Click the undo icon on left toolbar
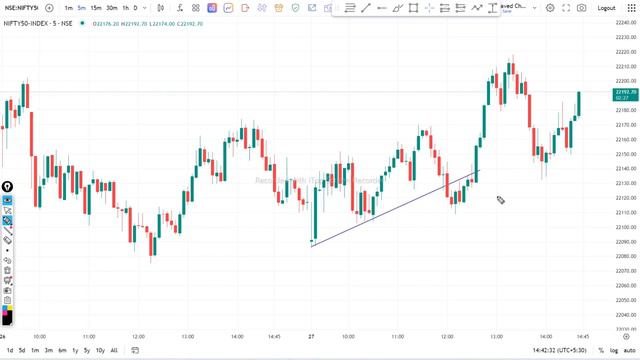 (x=7, y=260)
